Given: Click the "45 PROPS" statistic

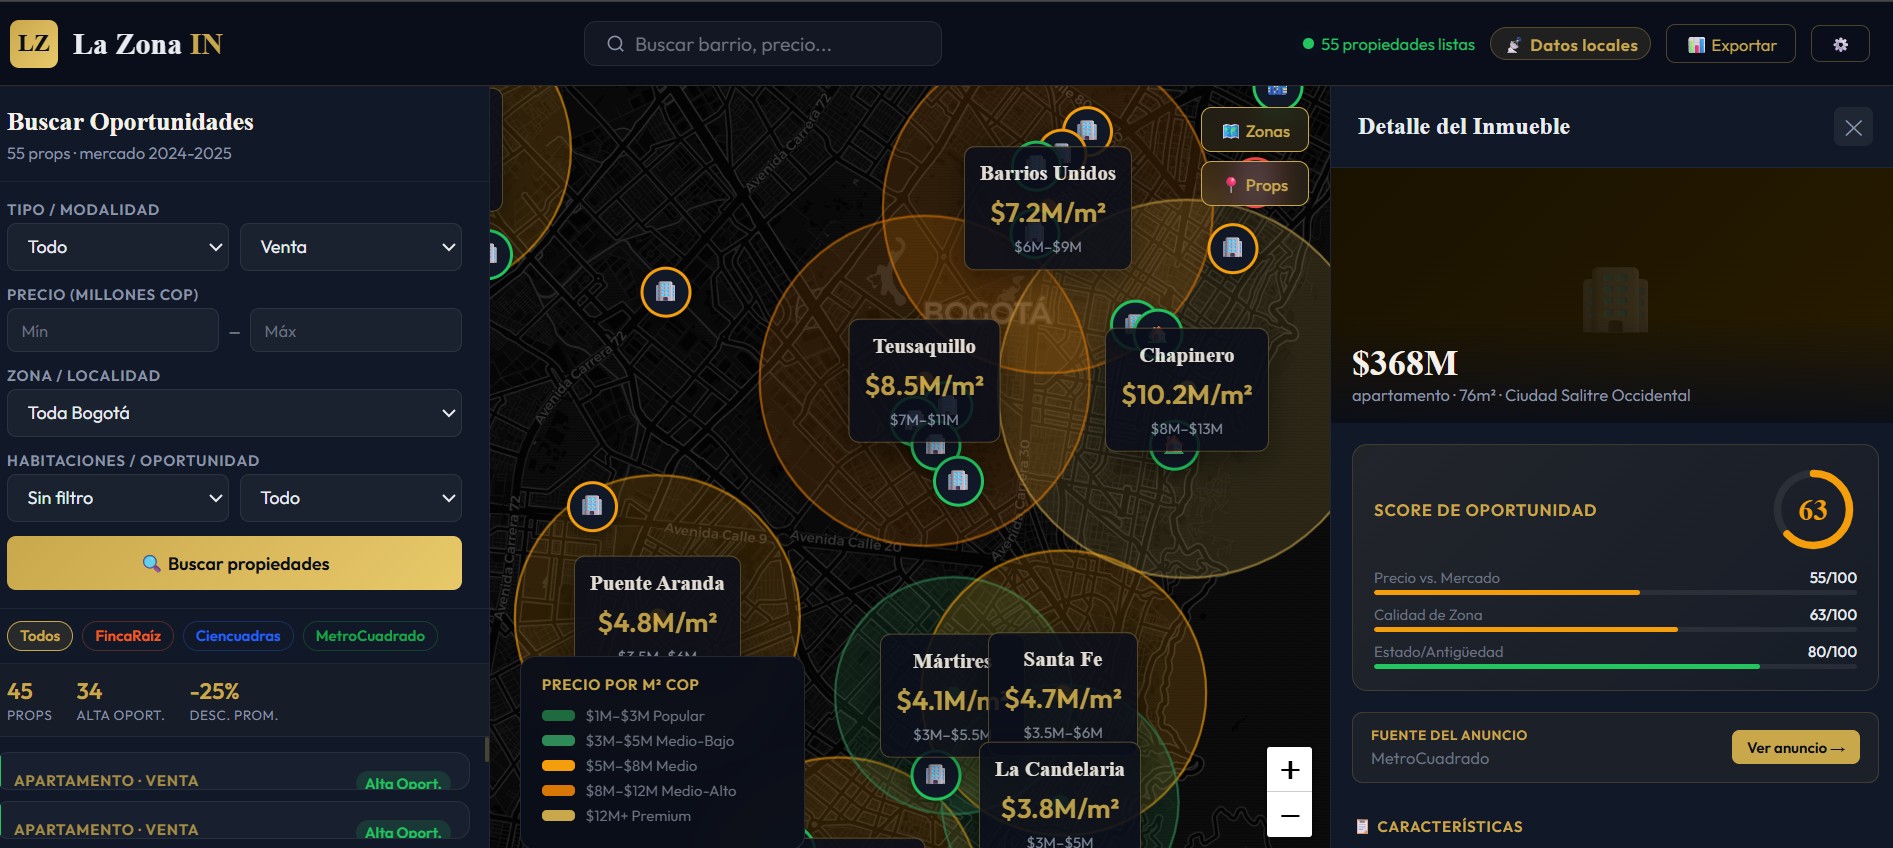Looking at the screenshot, I should (29, 701).
